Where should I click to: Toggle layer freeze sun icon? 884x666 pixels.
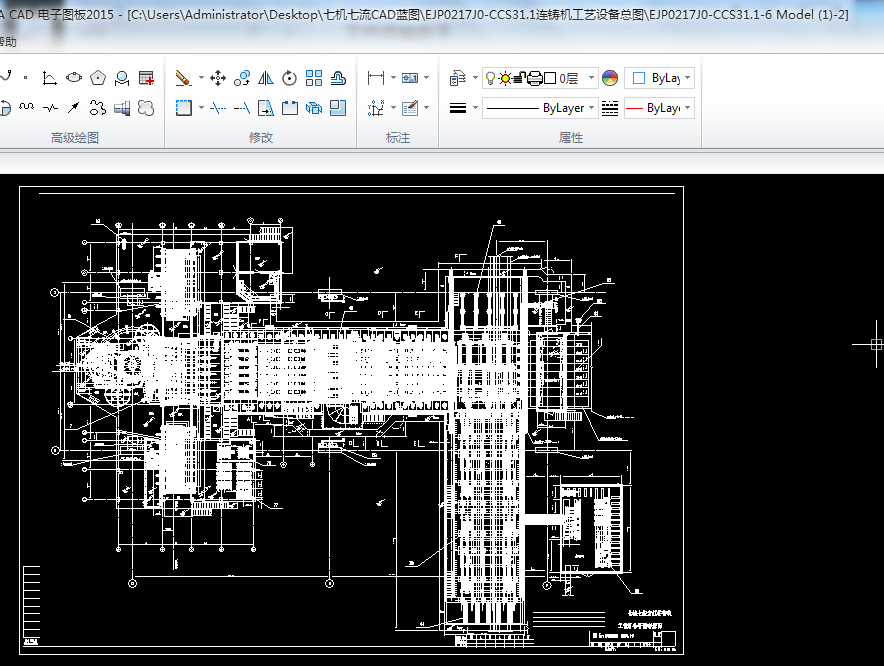(x=505, y=78)
